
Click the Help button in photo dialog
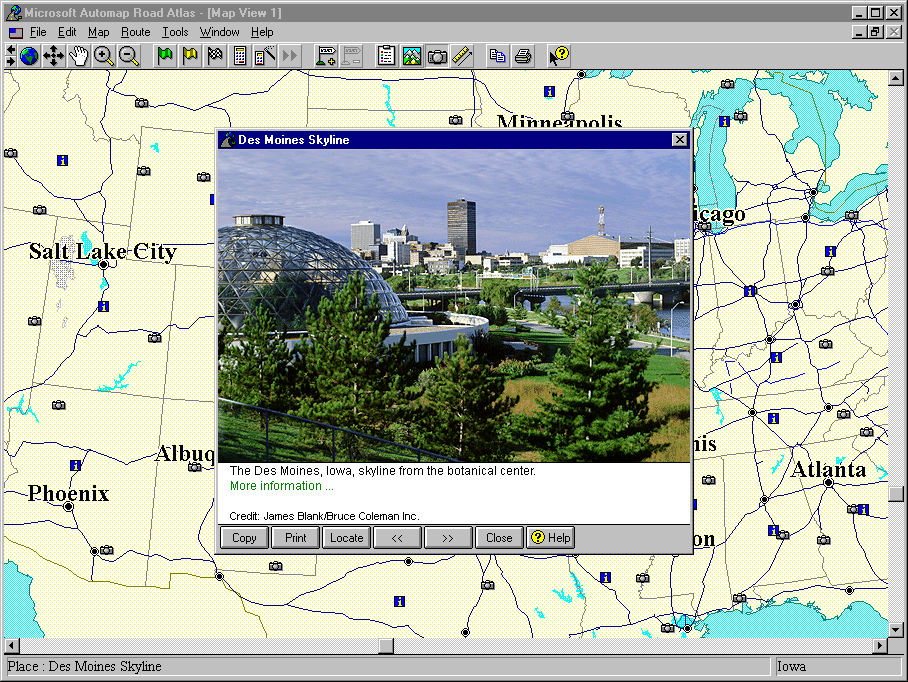point(550,538)
